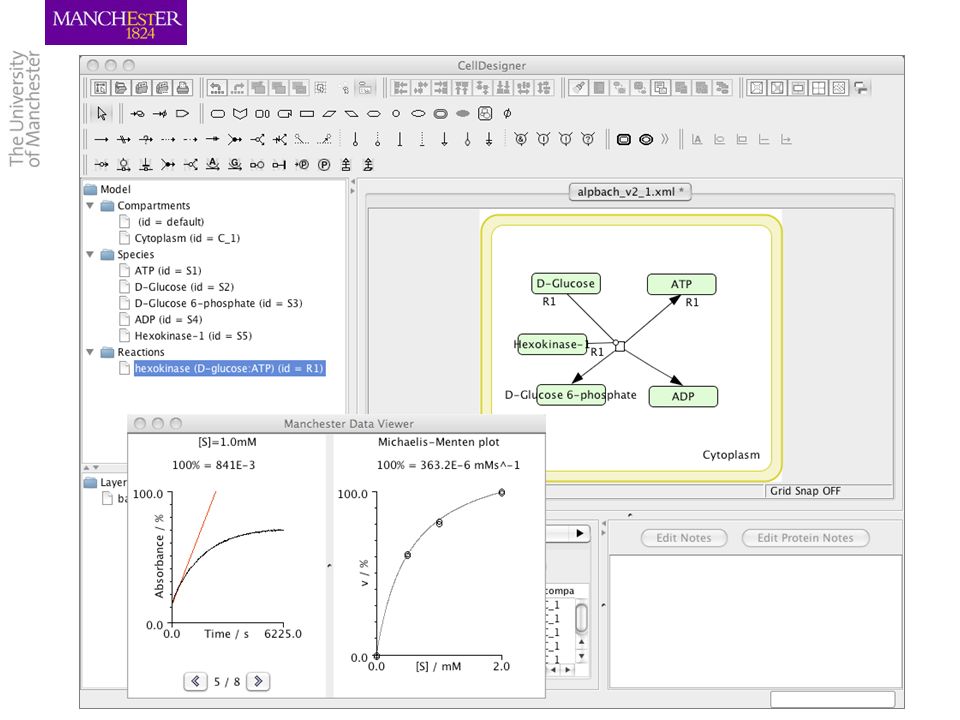The image size is (960, 720).
Task: Select Cytoplasm (id = C_1) compartment
Action: 187,238
